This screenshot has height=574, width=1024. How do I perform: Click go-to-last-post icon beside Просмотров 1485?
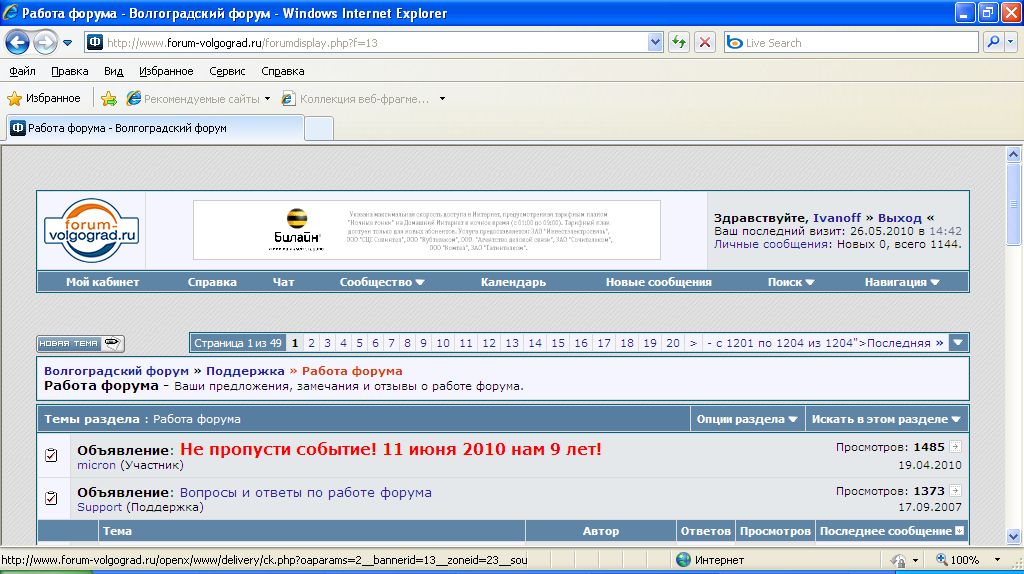point(954,447)
